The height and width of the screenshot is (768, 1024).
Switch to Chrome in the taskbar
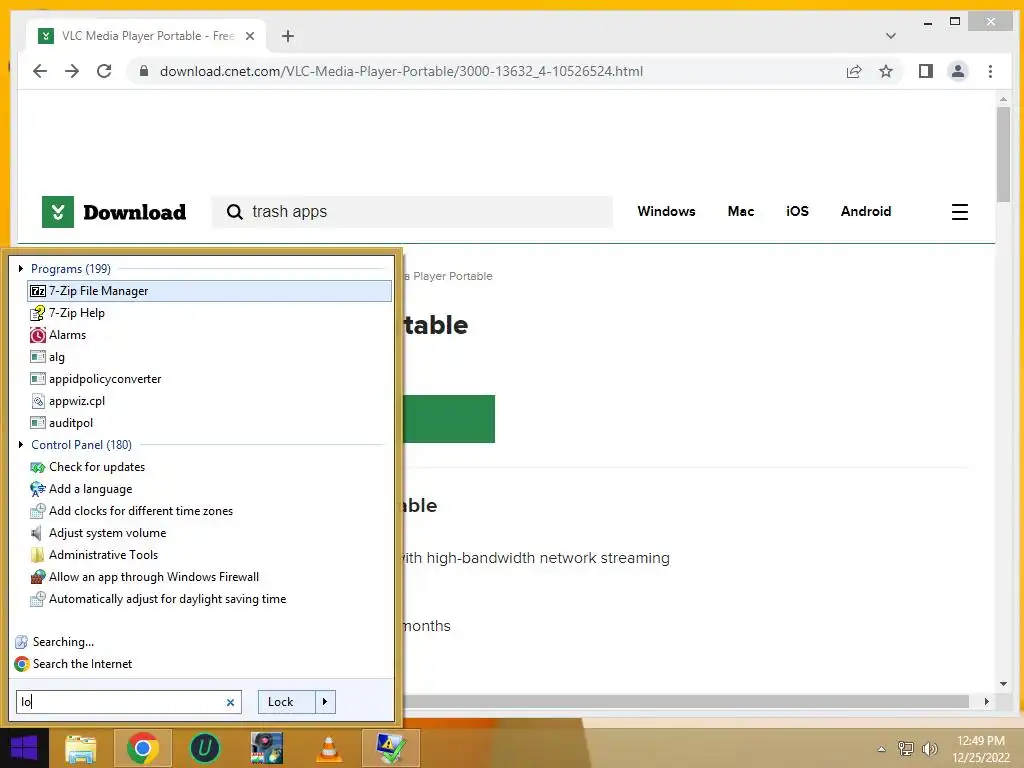click(x=142, y=748)
